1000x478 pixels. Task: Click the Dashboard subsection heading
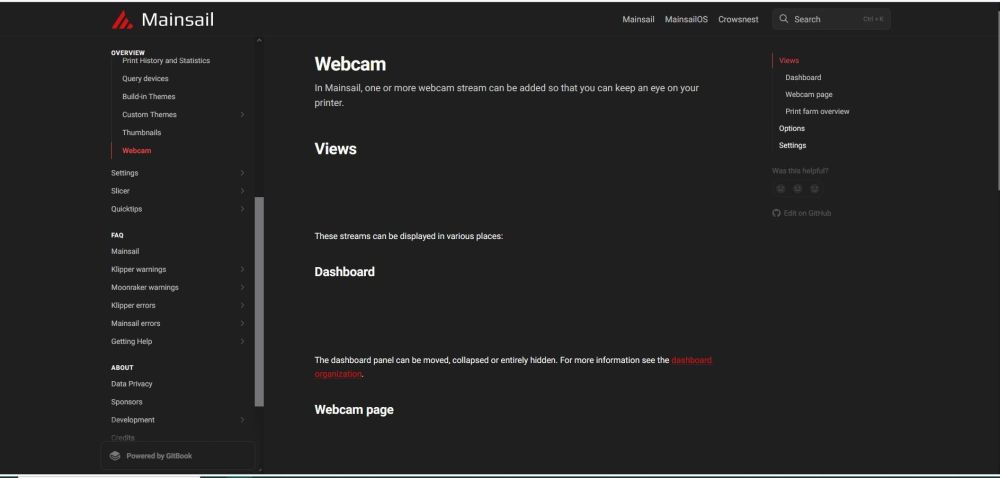pos(344,272)
